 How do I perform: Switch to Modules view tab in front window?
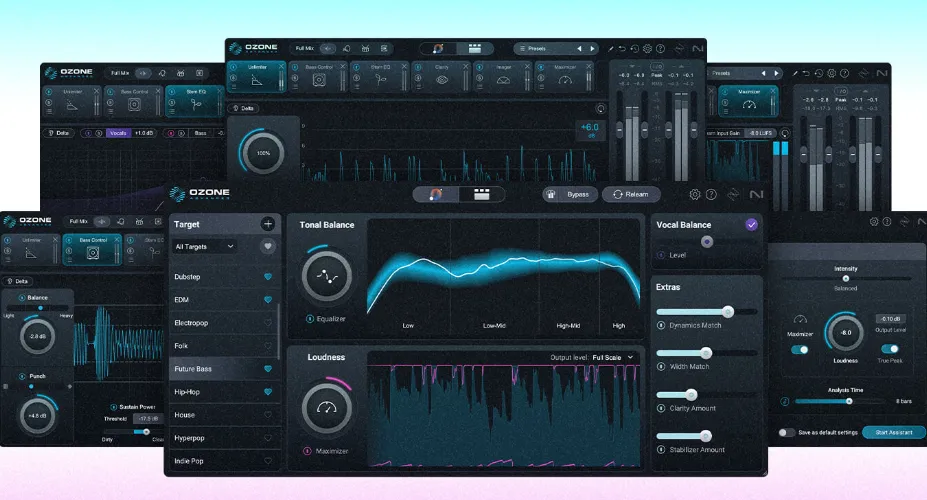point(481,194)
